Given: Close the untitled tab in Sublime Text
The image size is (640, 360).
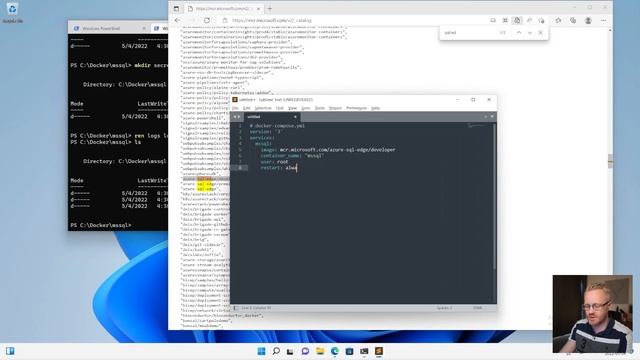Looking at the screenshot, I should click(295, 117).
